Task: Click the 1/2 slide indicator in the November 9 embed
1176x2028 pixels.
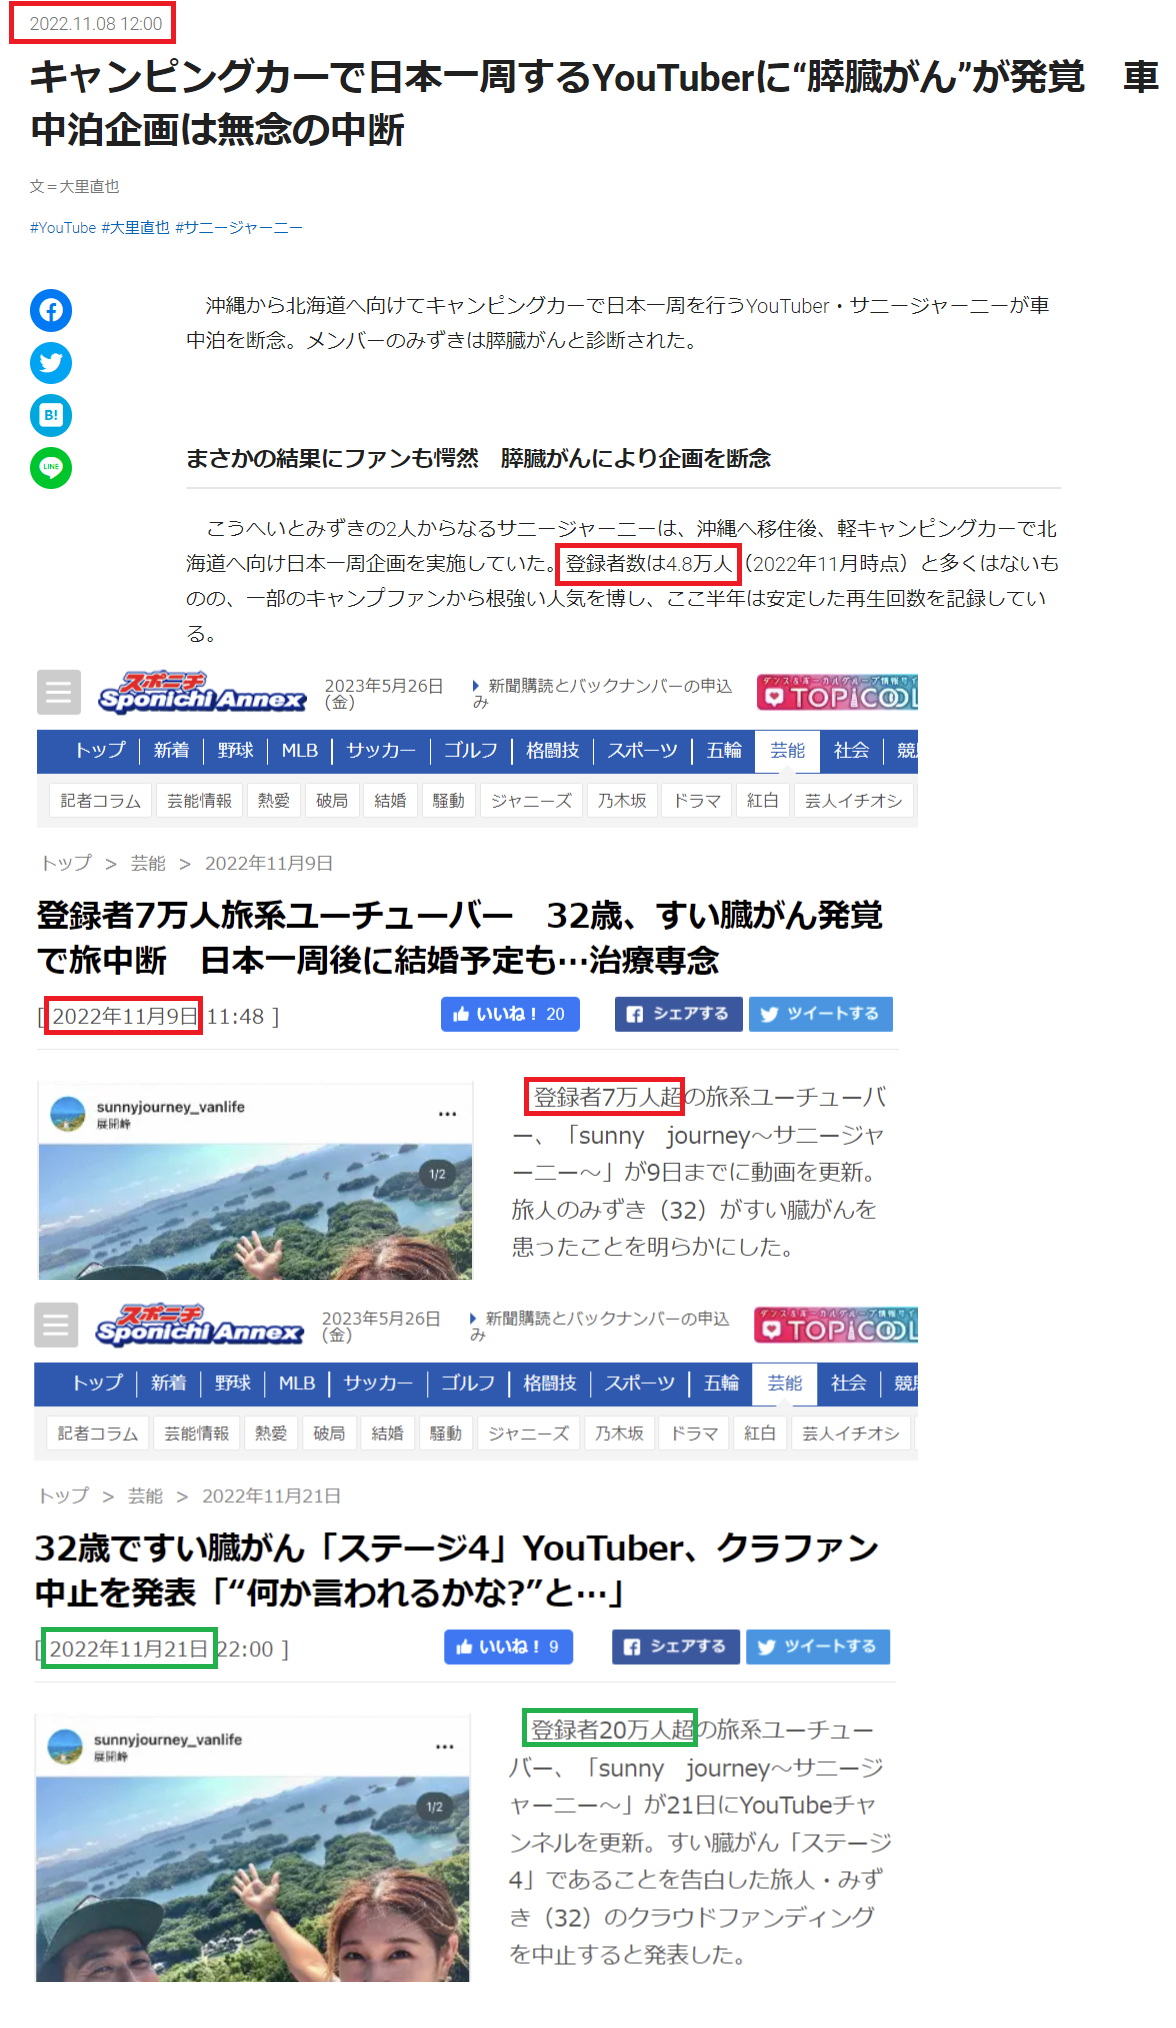Action: [437, 1174]
